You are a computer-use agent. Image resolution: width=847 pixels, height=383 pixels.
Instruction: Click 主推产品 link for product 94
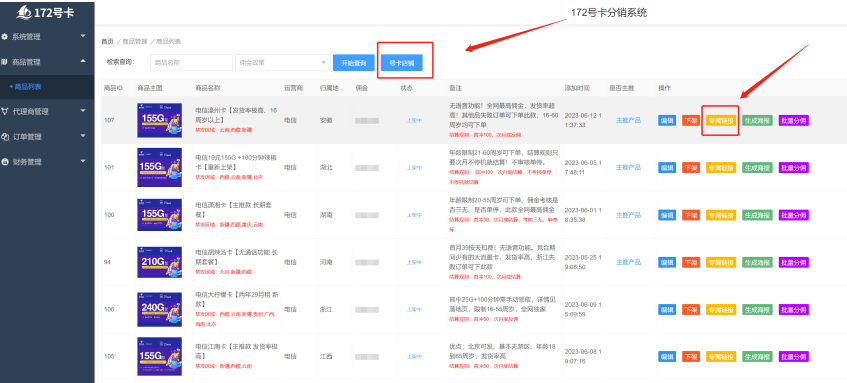coord(628,263)
